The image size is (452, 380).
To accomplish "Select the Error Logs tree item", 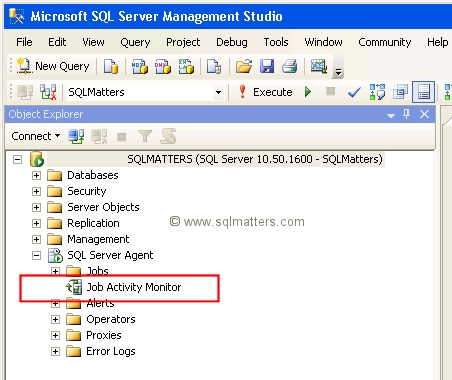I will click(x=111, y=351).
